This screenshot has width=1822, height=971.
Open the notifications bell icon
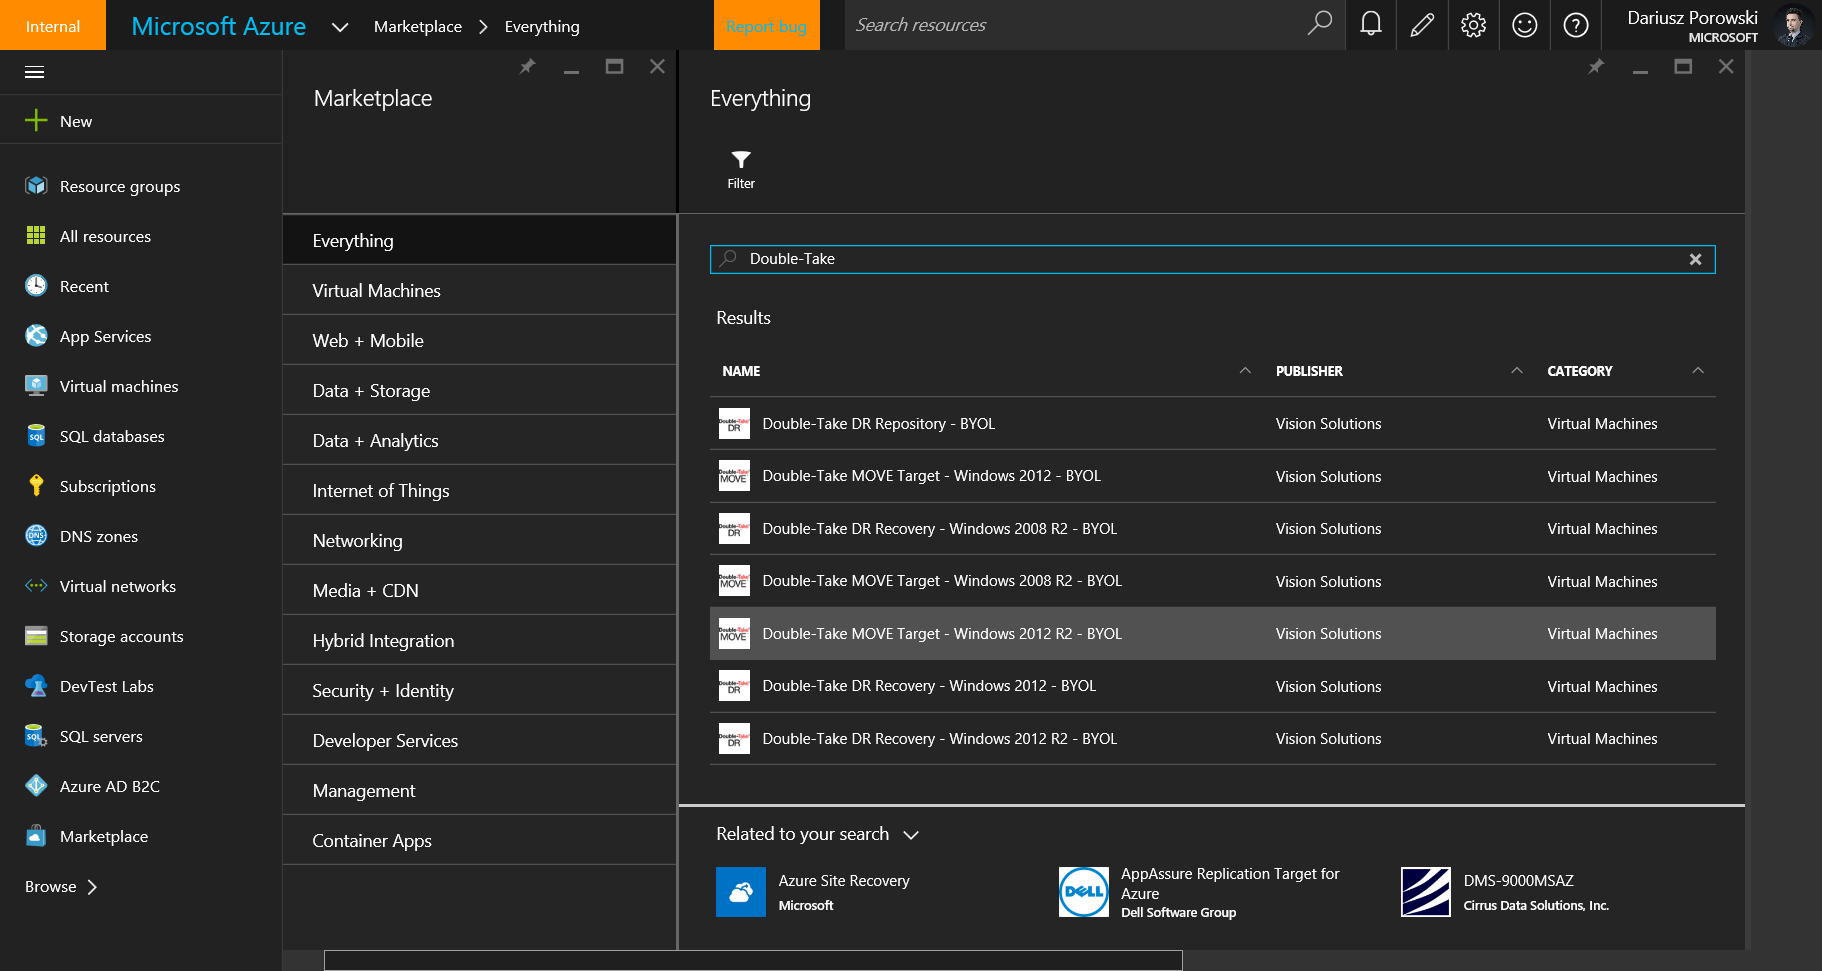click(x=1371, y=24)
